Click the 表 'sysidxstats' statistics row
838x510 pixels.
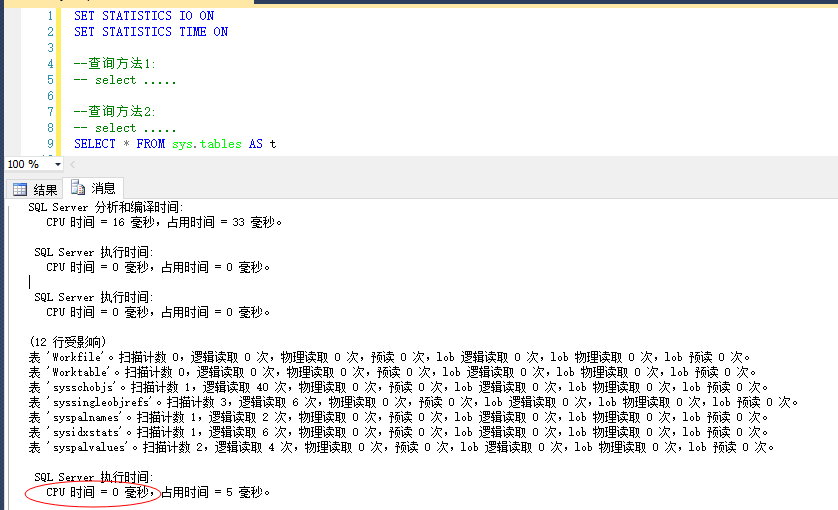[x=398, y=432]
